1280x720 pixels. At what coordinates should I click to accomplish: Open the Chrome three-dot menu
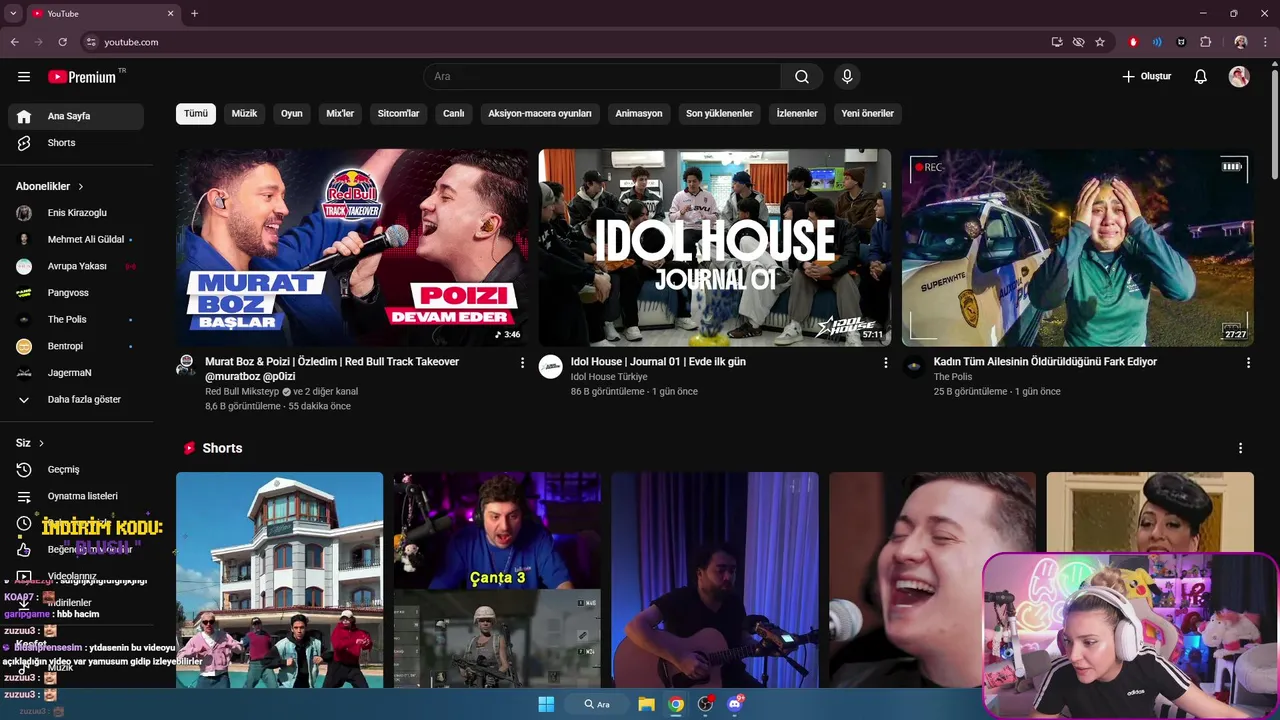point(1265,42)
